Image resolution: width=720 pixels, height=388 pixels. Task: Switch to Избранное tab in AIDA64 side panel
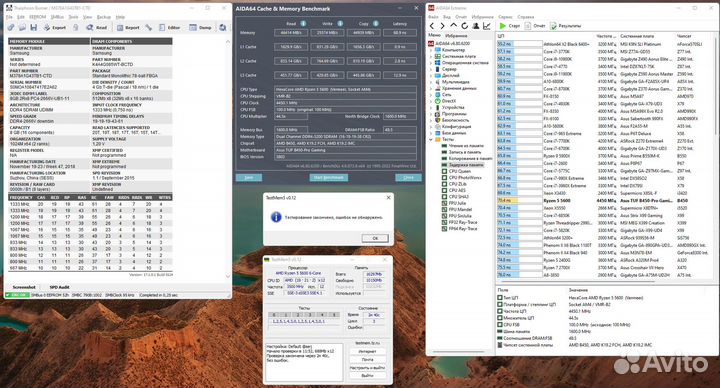point(456,35)
